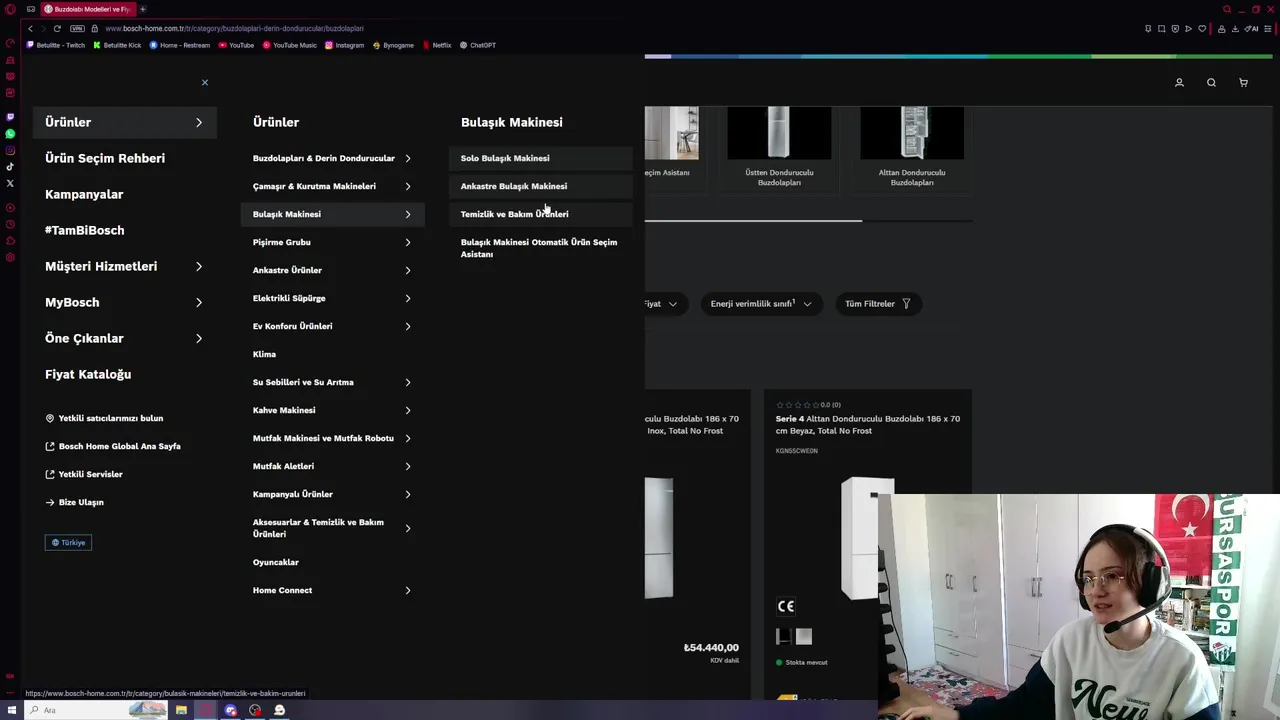Open the Bosch shopping cart icon
Viewport: 1280px width, 720px height.
click(1243, 82)
